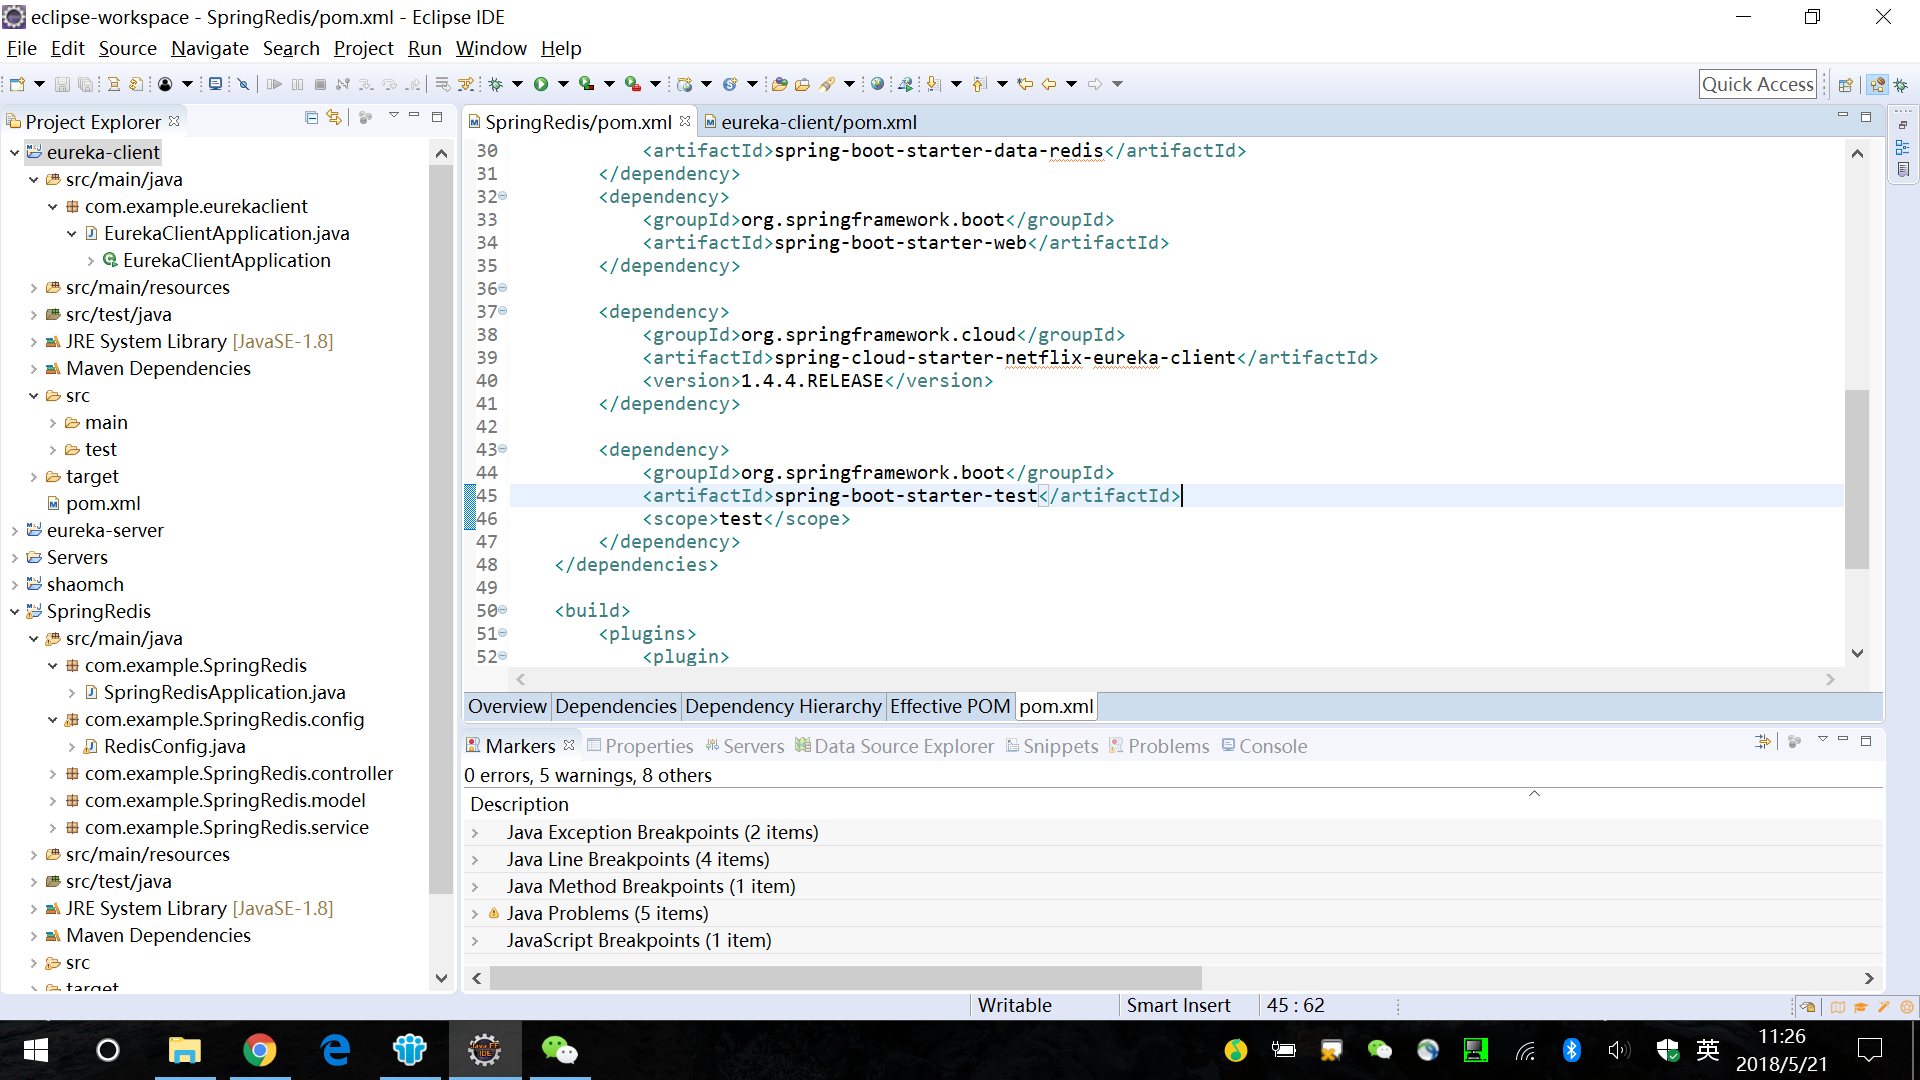Switch to the Dependency Hierarchy tab
This screenshot has width=1920, height=1080.
click(x=783, y=706)
